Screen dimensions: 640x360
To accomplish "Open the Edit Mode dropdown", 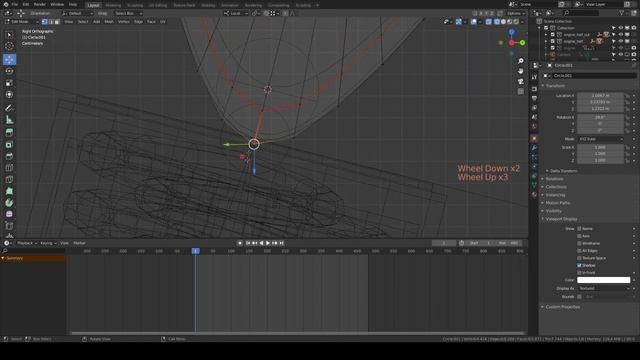I will [21, 22].
